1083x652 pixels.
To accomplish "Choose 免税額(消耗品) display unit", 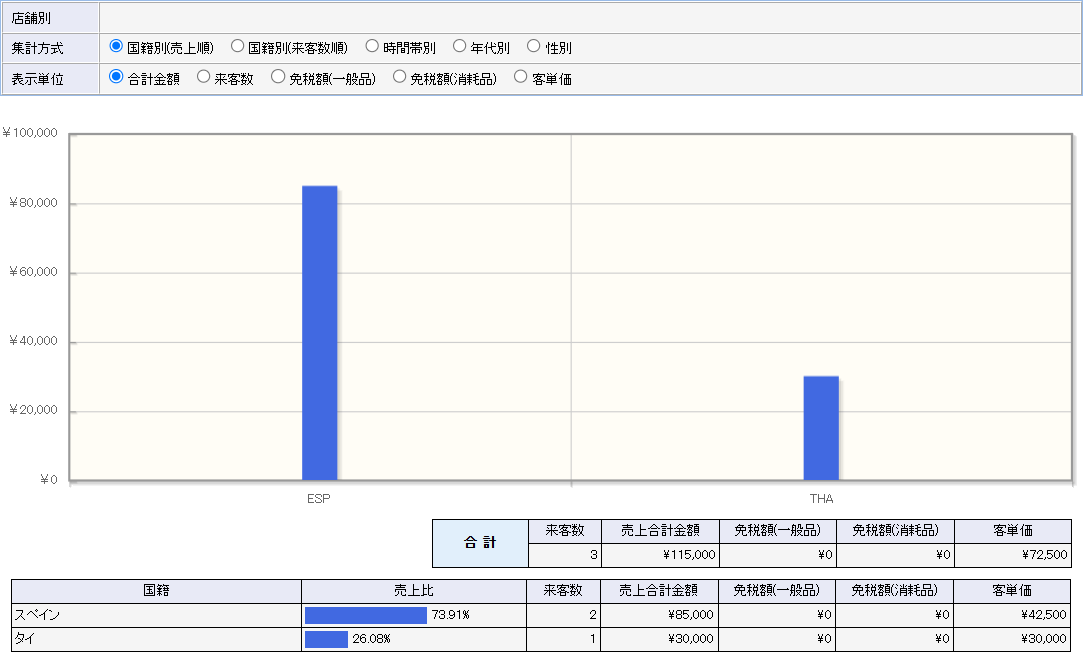I will pos(399,77).
